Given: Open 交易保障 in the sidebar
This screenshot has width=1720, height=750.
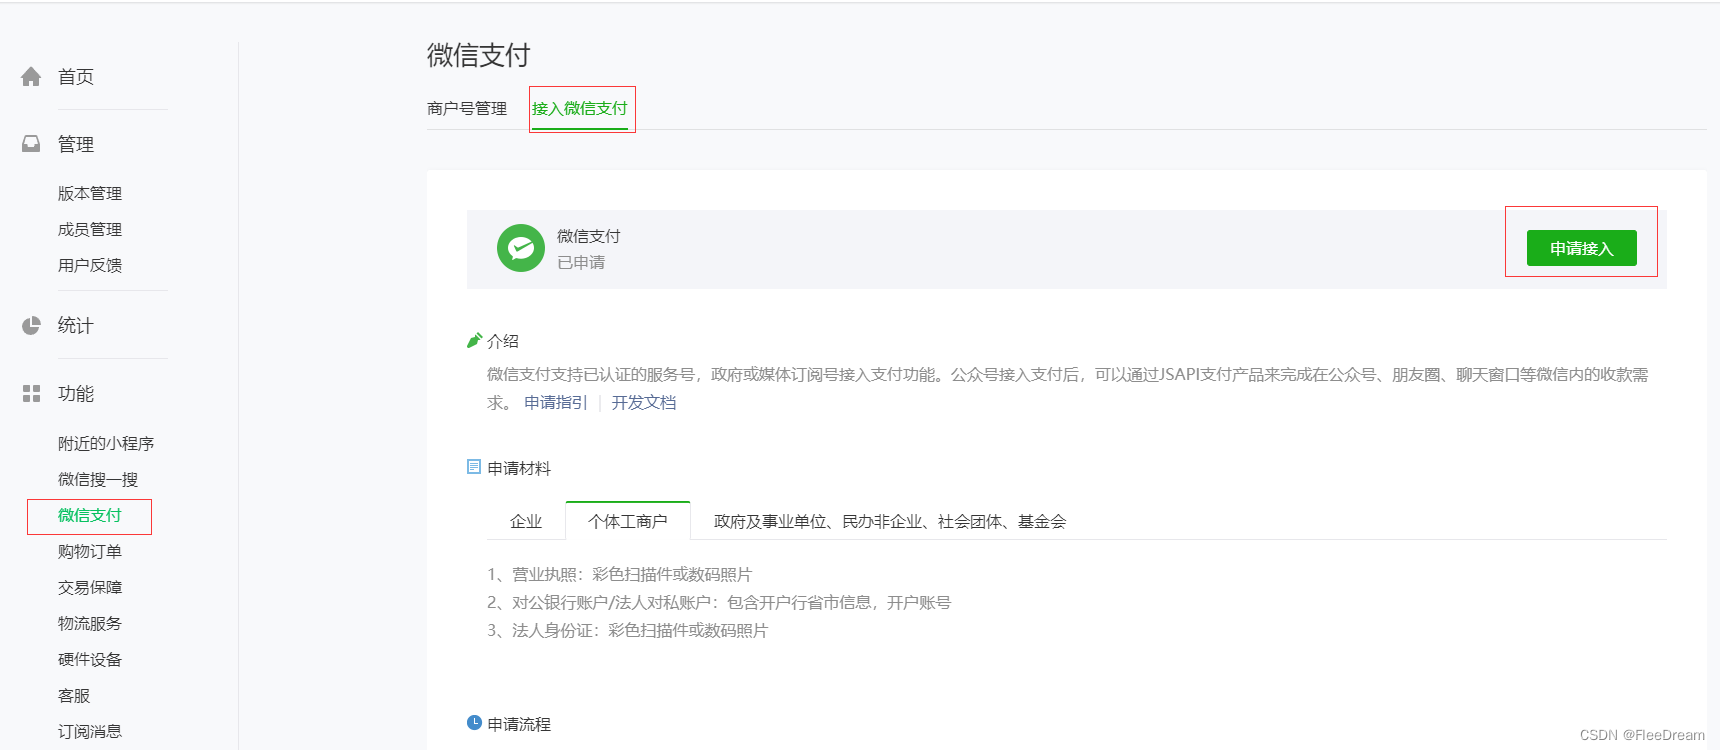Looking at the screenshot, I should [90, 587].
